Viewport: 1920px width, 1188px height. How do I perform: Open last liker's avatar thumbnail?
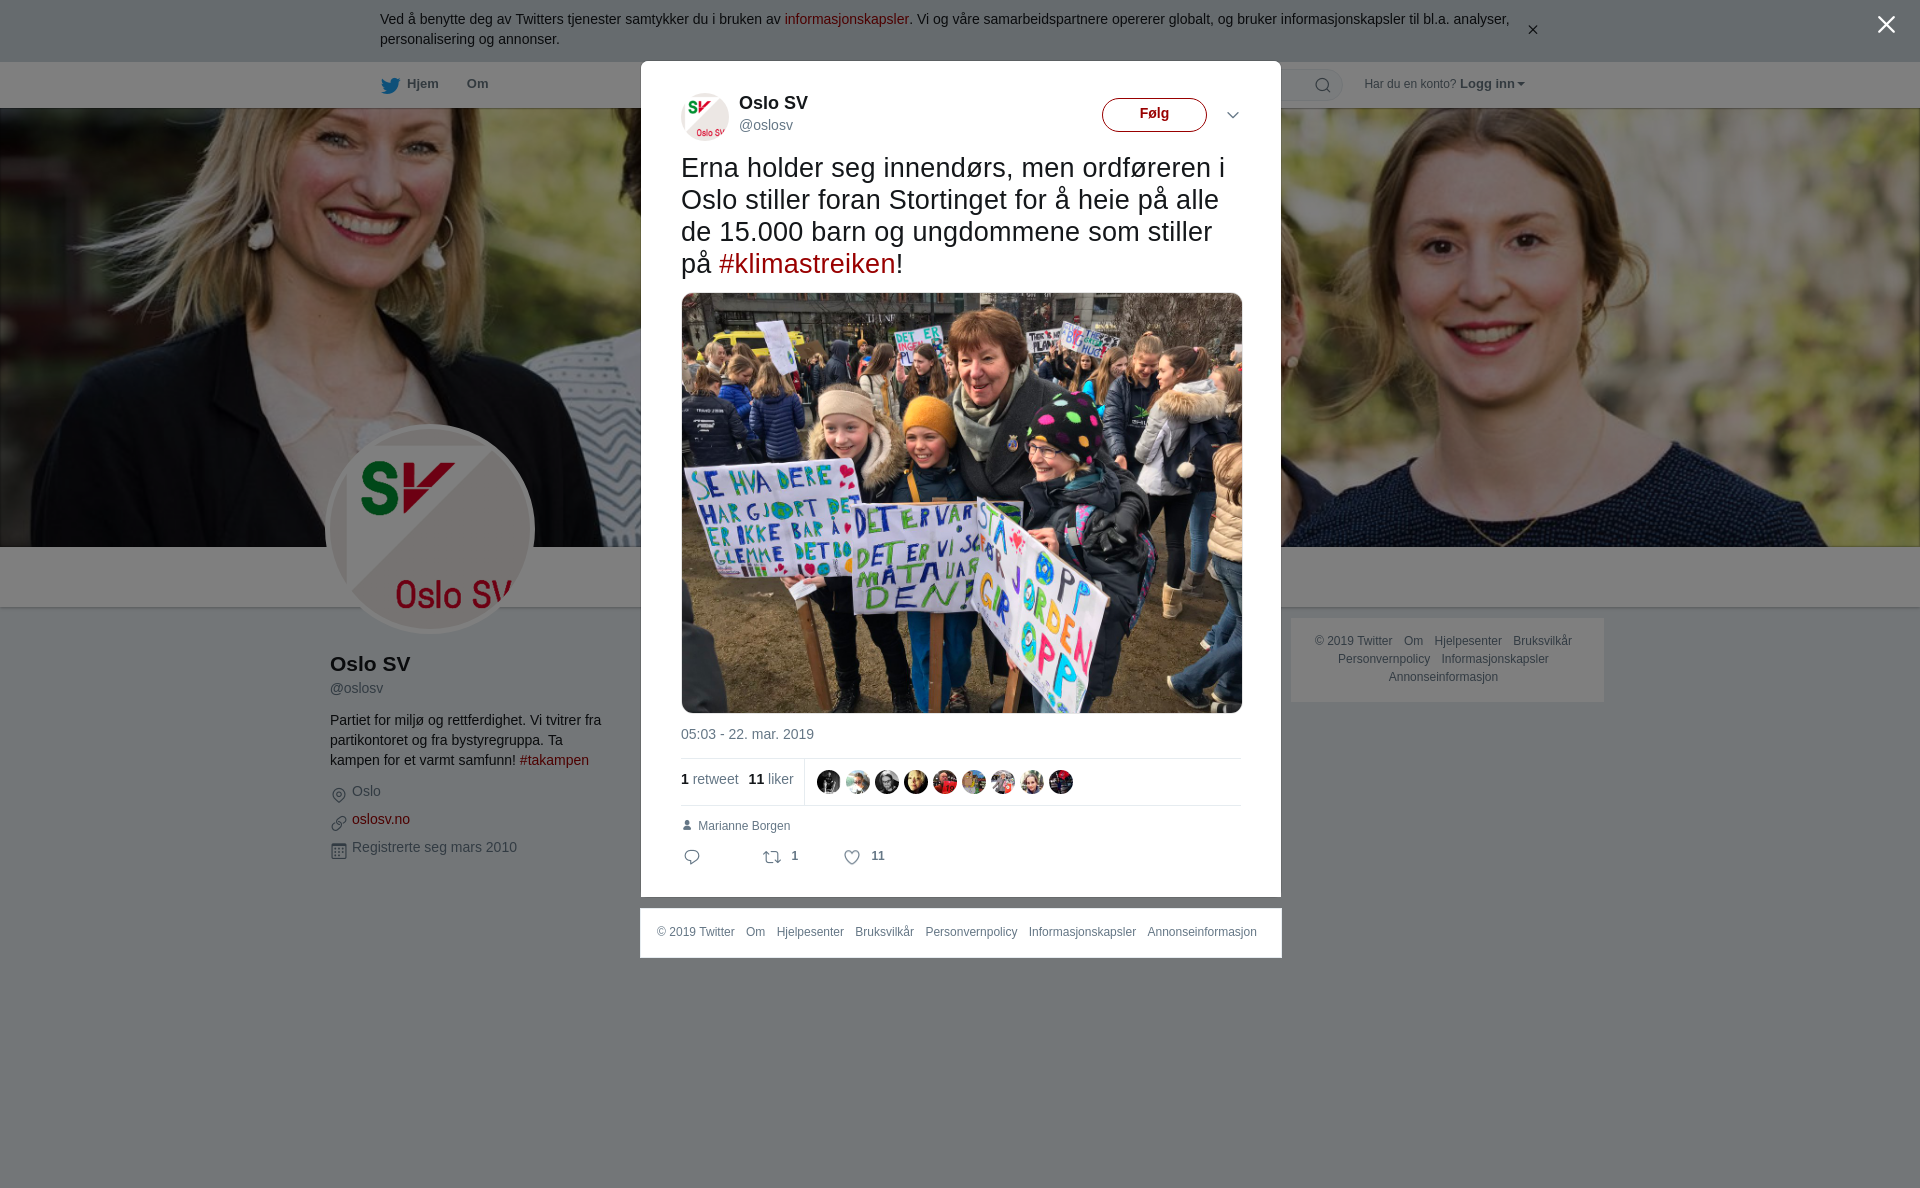coord(1061,782)
